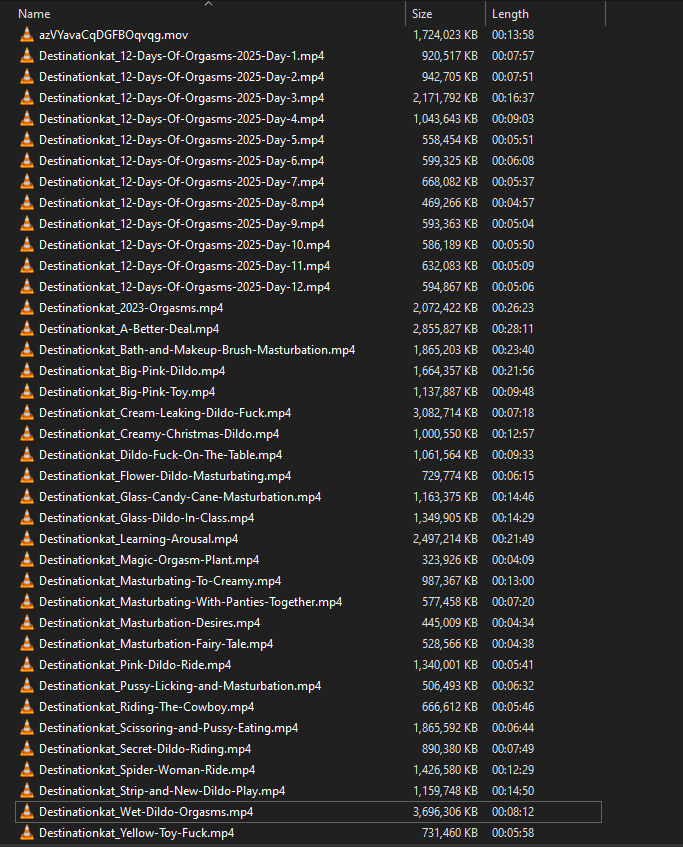683x847 pixels.
Task: Click VLC icon of Destinationkat_Magic-Orgasm-Plant.mp4
Action: point(26,560)
